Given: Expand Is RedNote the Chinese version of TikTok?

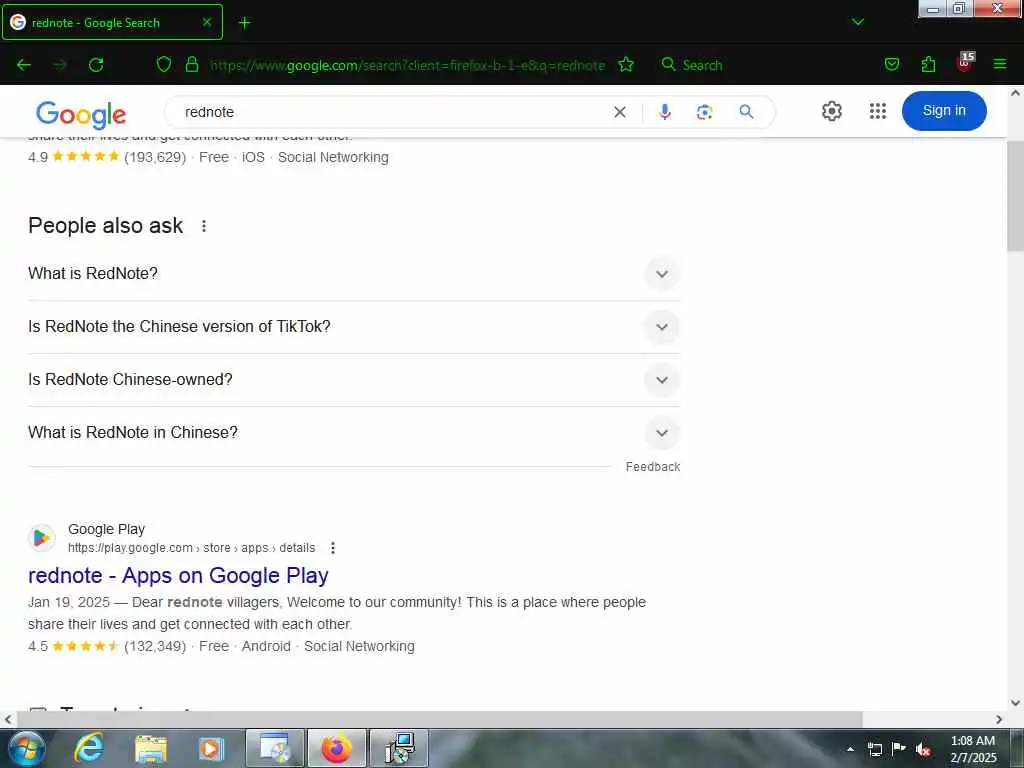Looking at the screenshot, I should click(x=353, y=327).
